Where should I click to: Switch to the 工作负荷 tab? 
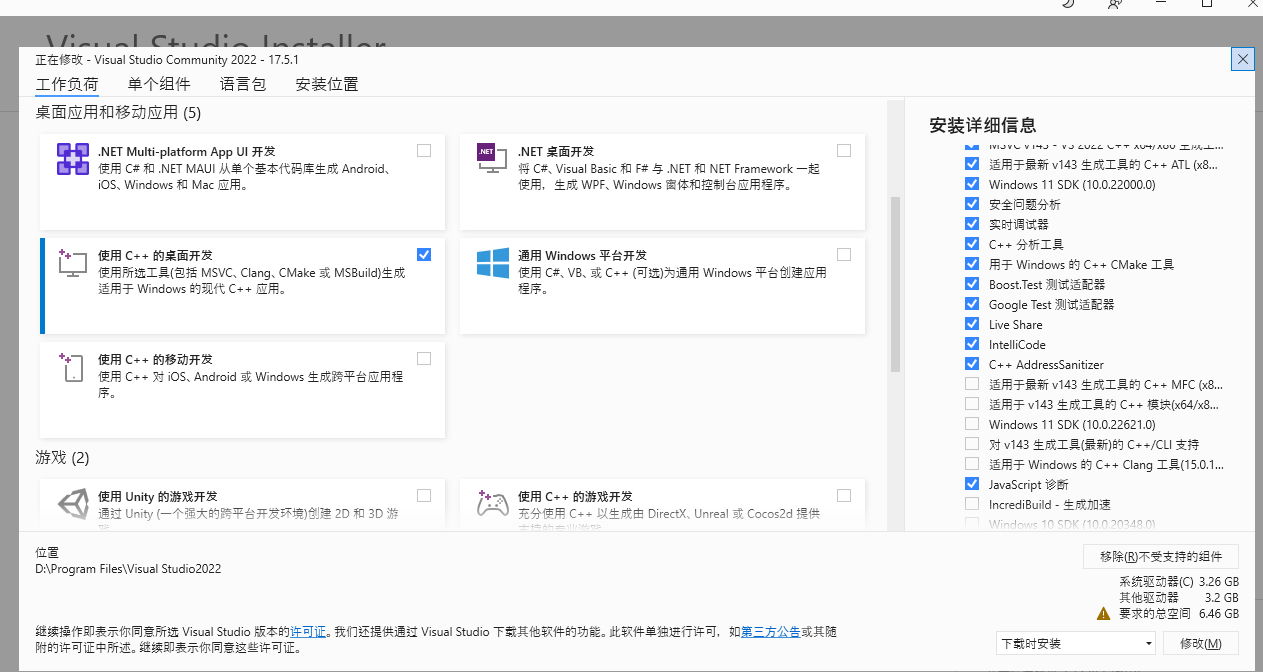point(67,85)
